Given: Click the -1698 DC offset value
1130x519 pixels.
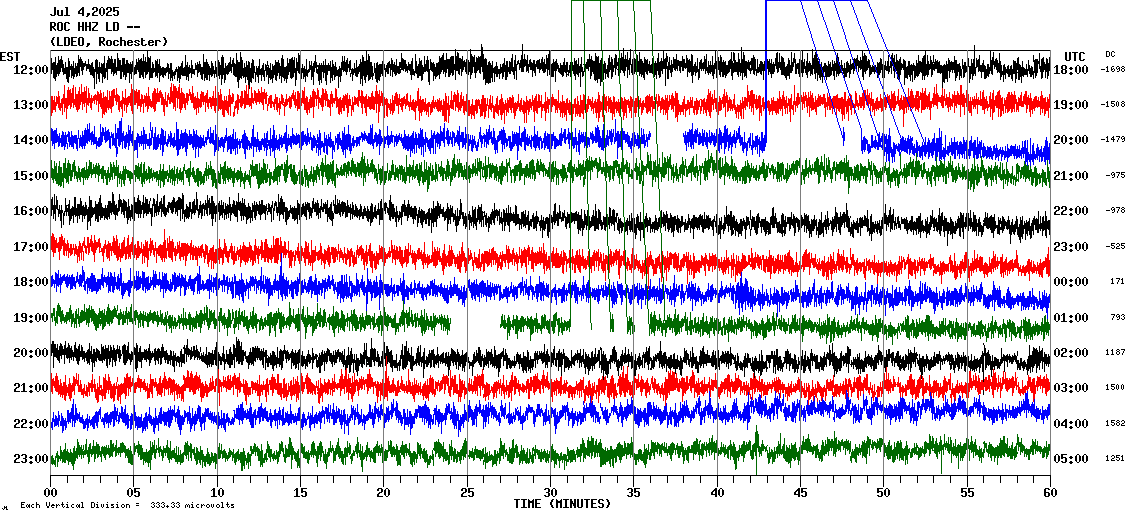Looking at the screenshot, I should pyautogui.click(x=1113, y=69).
